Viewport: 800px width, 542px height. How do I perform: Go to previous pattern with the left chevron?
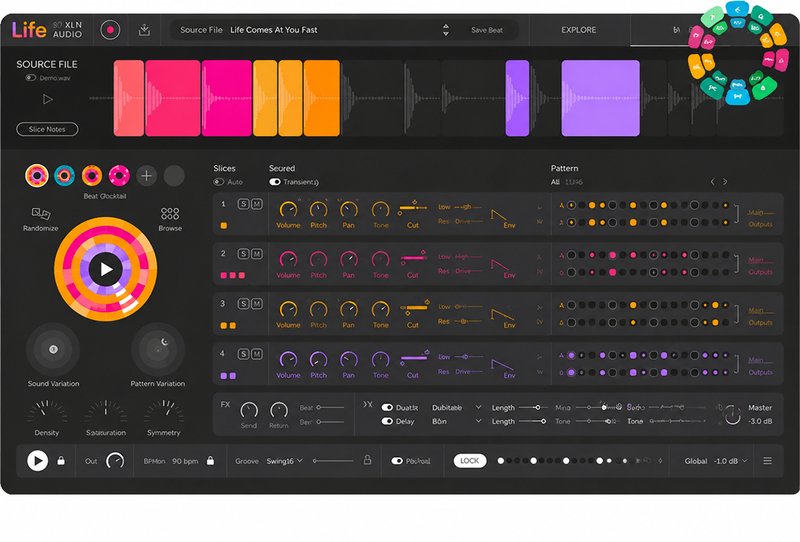(x=712, y=182)
